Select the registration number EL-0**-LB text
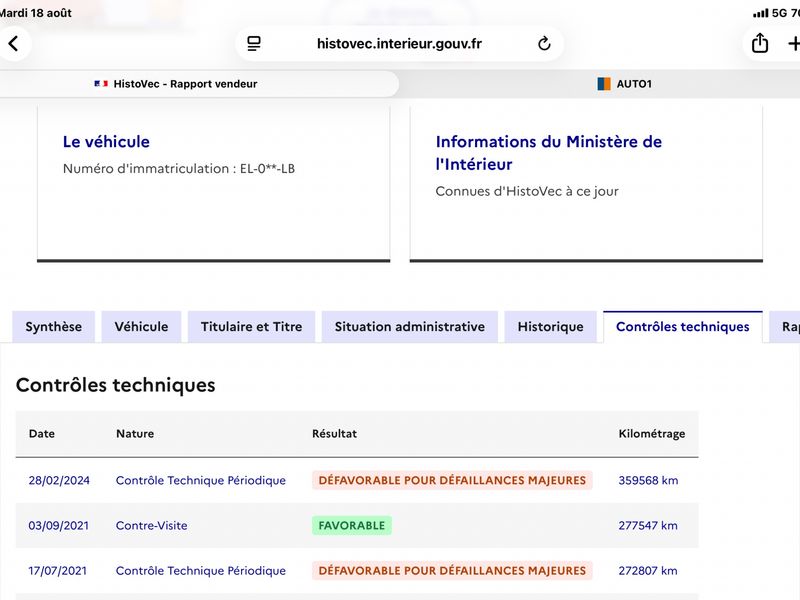The width and height of the screenshot is (800, 600). click(267, 169)
